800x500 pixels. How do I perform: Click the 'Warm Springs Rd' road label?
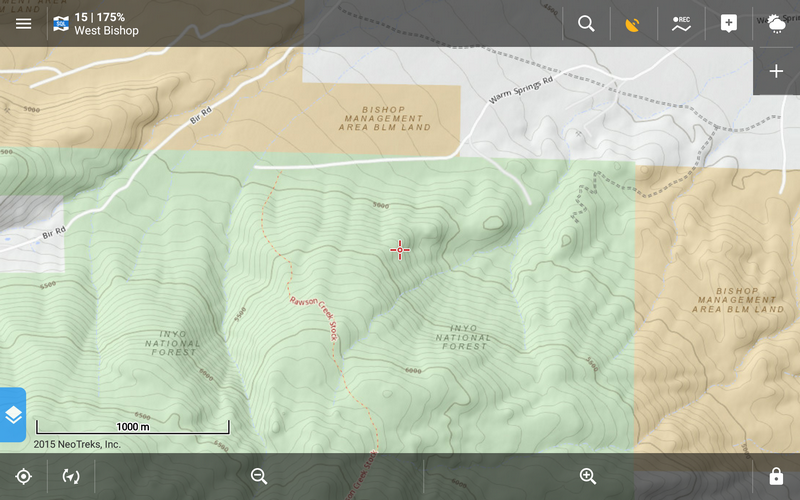click(x=521, y=90)
